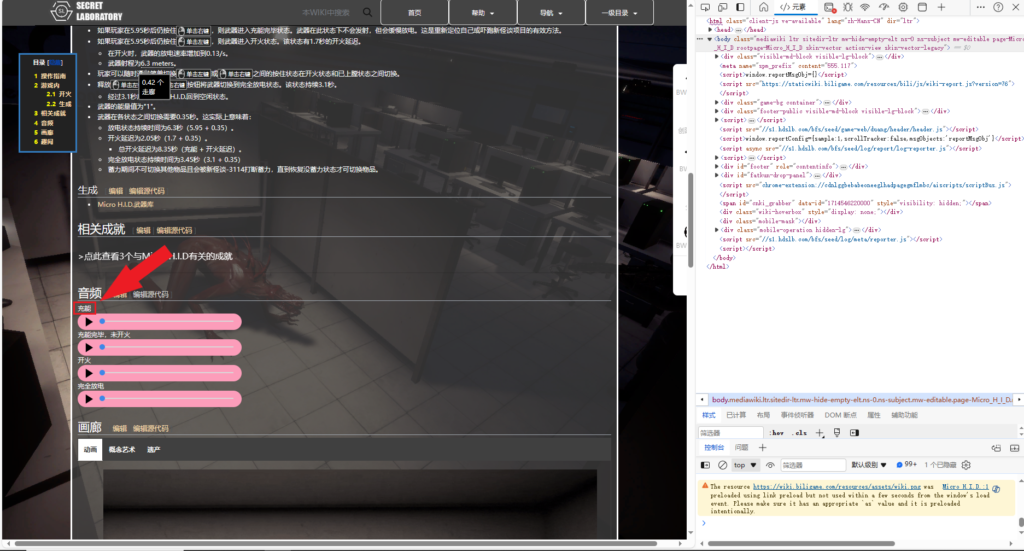Toggle the computed styles sidebar icon
The height and width of the screenshot is (551, 1024).
tap(854, 433)
